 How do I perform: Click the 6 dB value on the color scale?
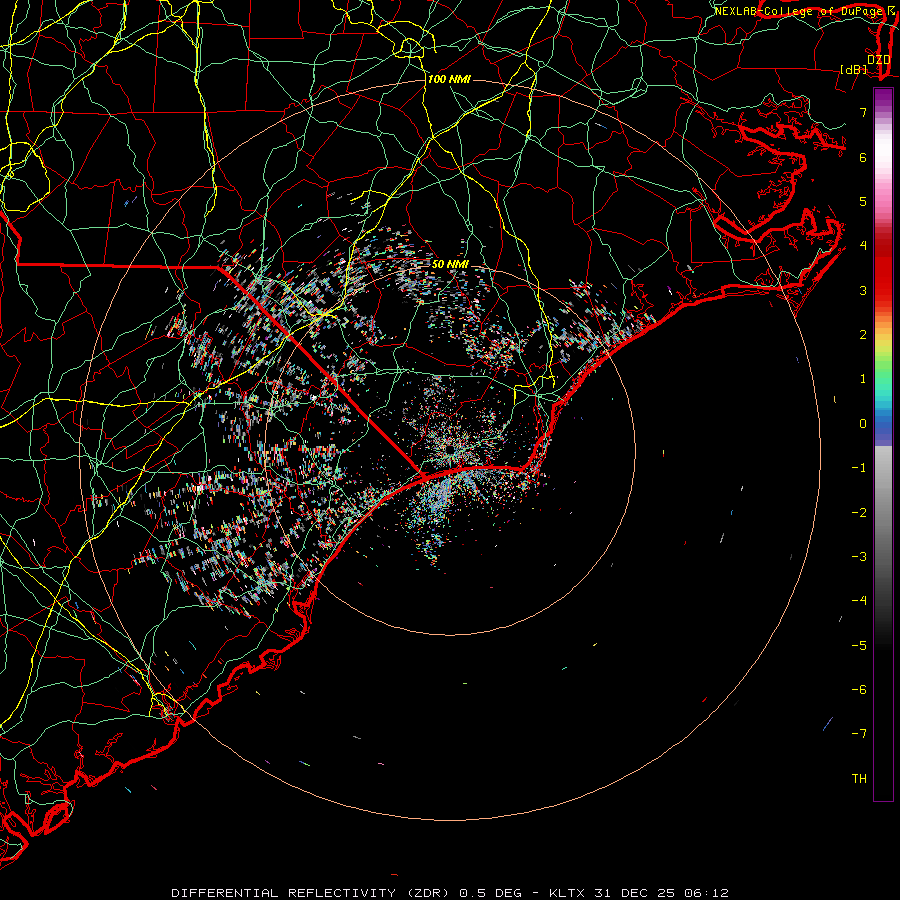click(x=863, y=157)
